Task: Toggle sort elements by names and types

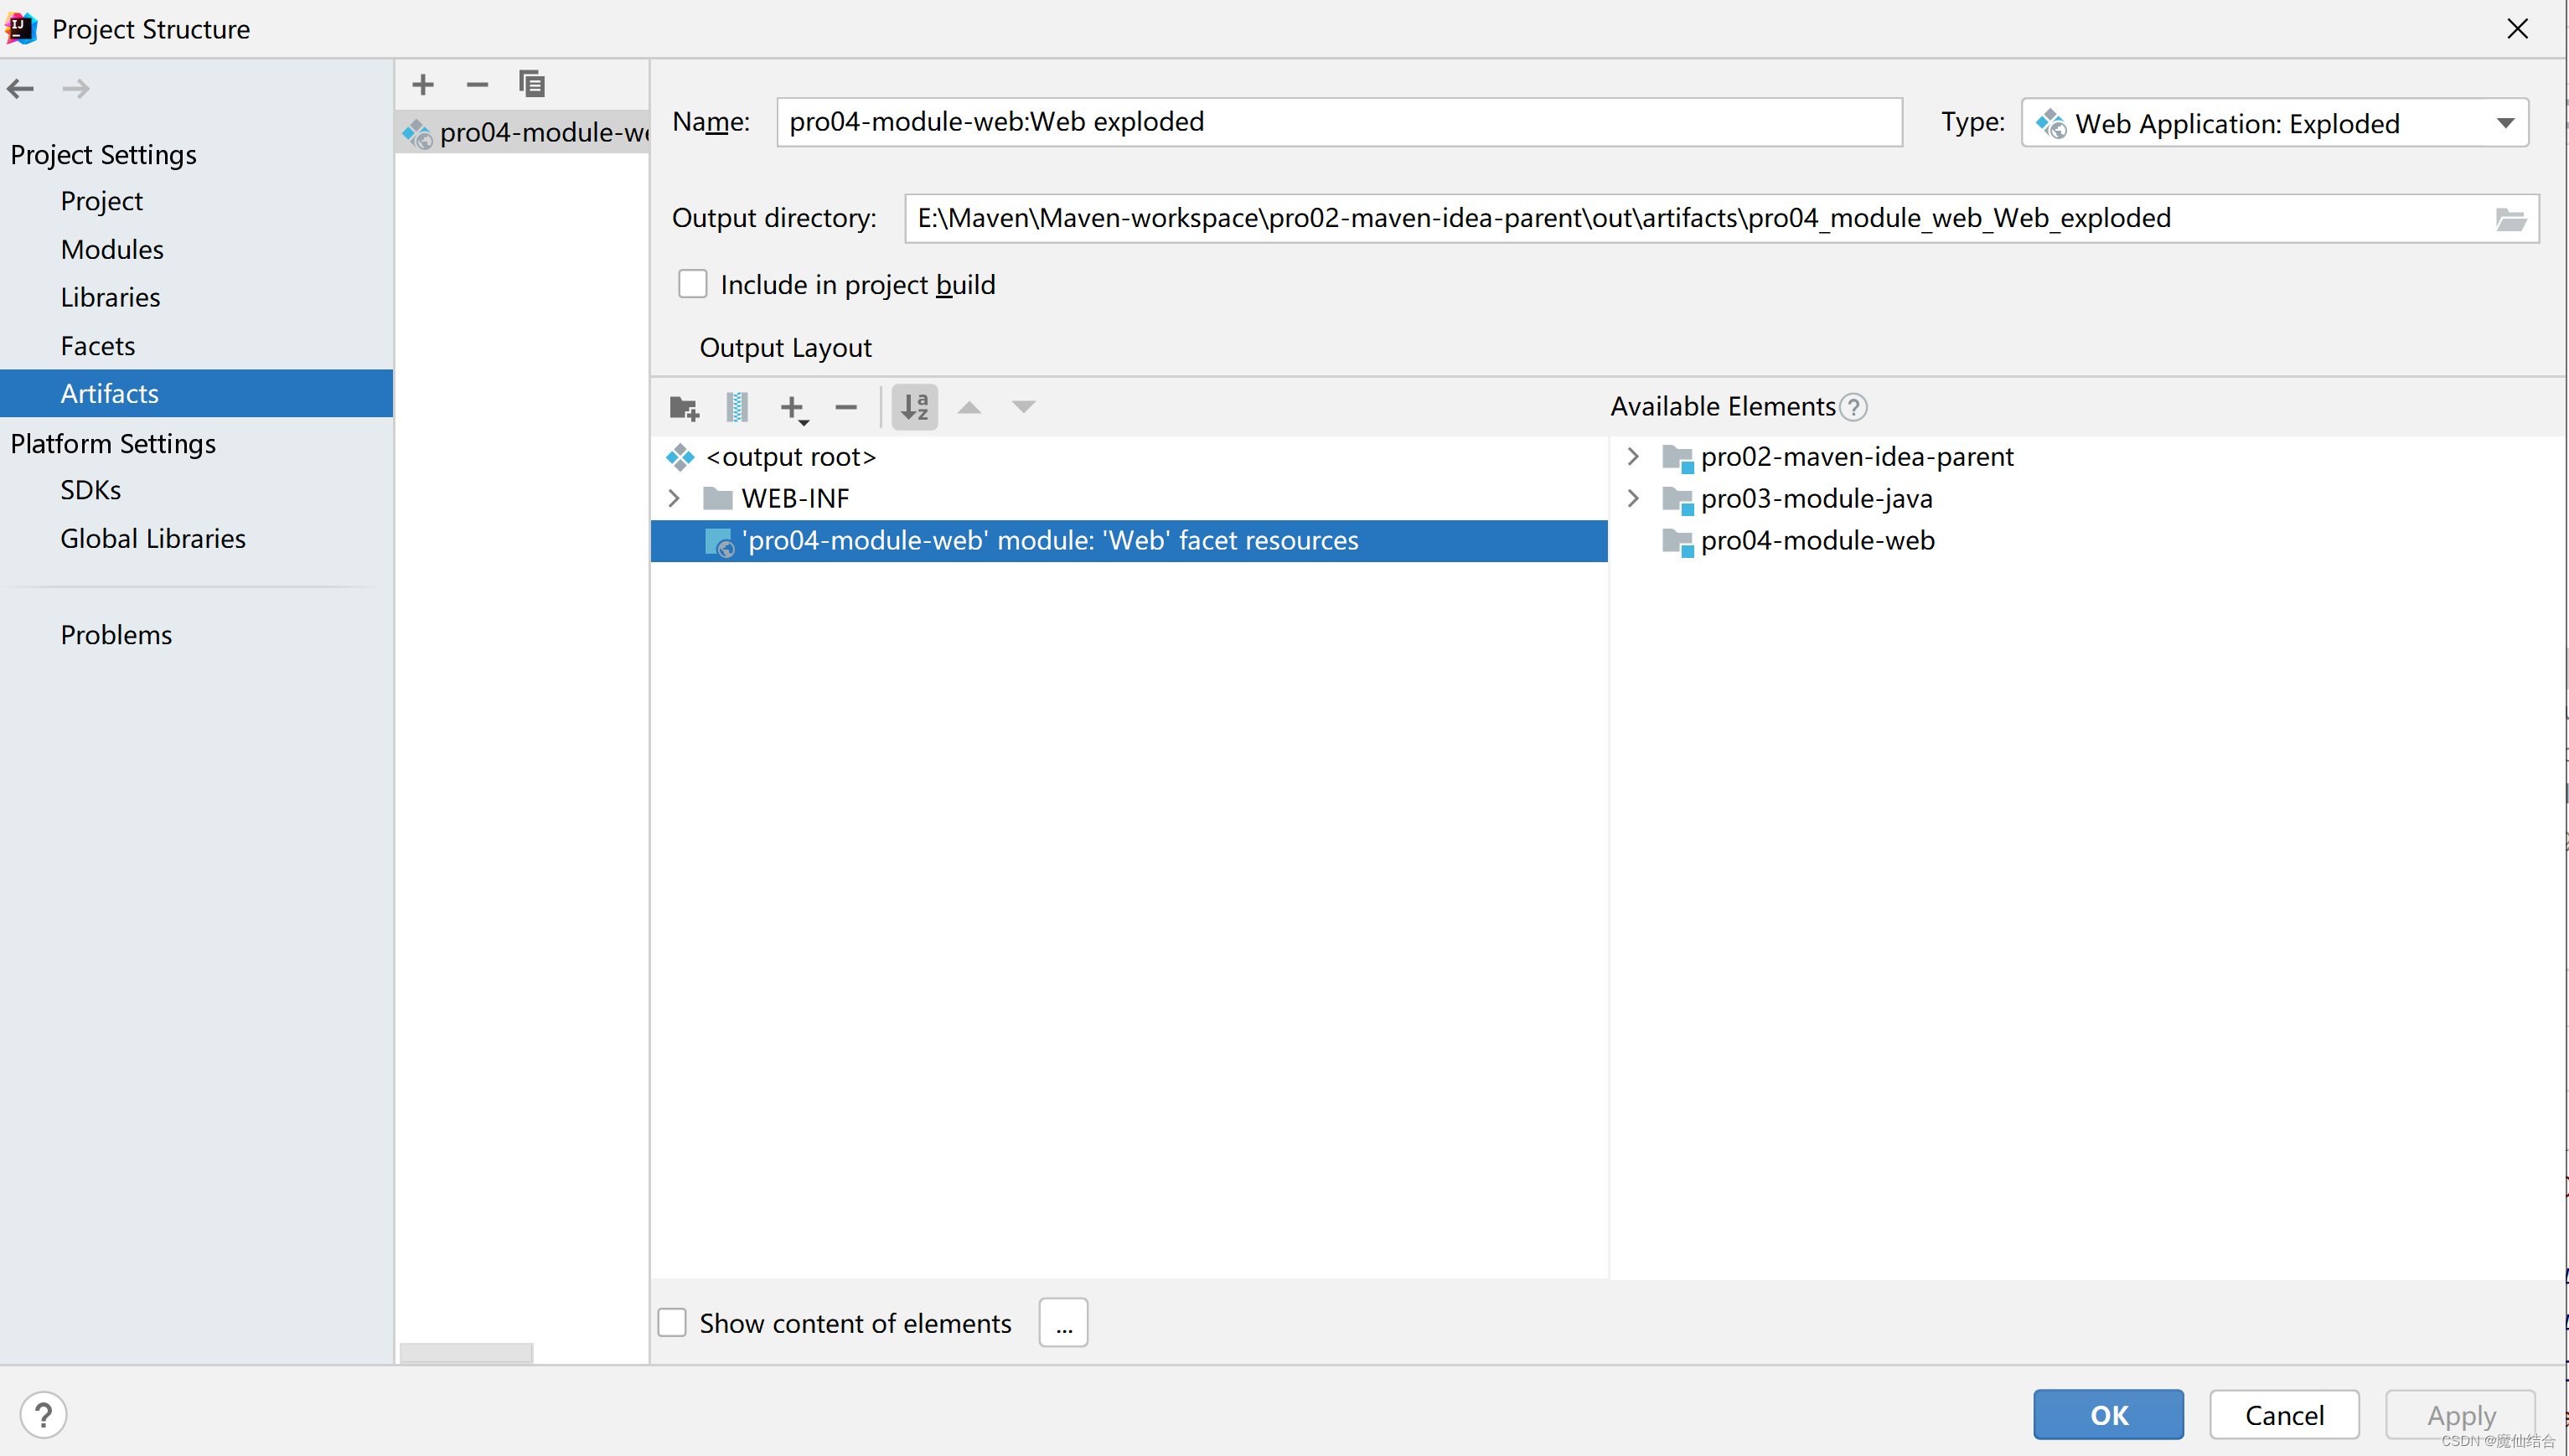Action: (915, 407)
